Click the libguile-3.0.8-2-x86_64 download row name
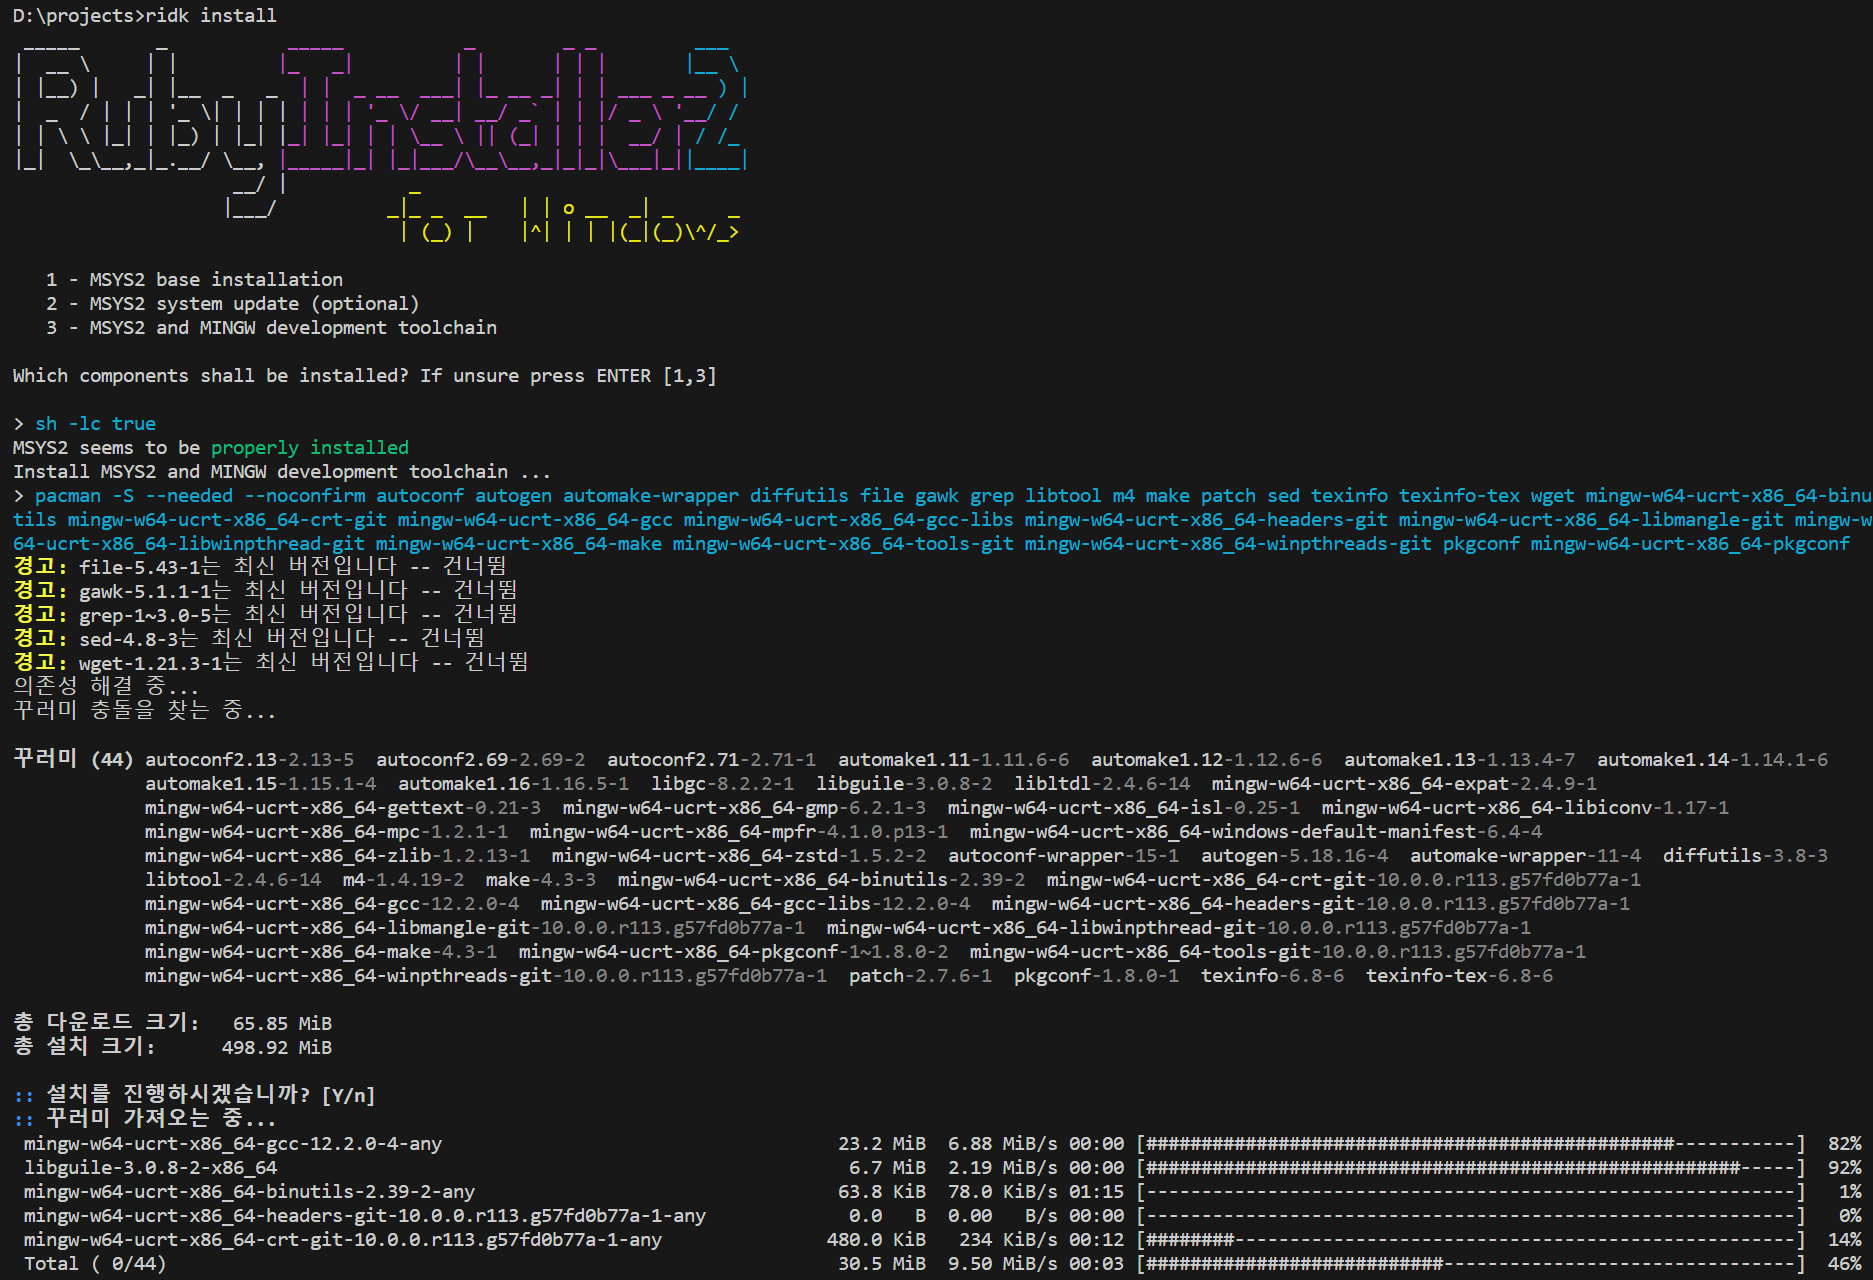The image size is (1873, 1280). [150, 1167]
